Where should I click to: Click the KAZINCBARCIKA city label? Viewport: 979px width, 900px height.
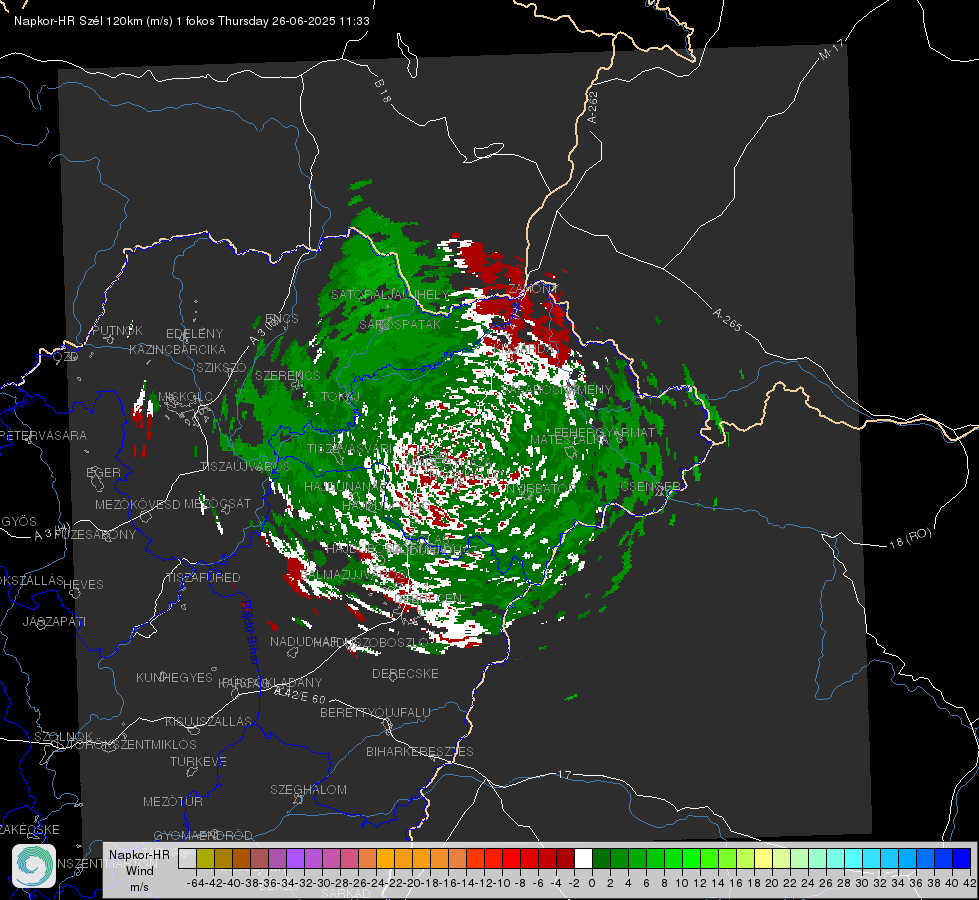(x=177, y=350)
